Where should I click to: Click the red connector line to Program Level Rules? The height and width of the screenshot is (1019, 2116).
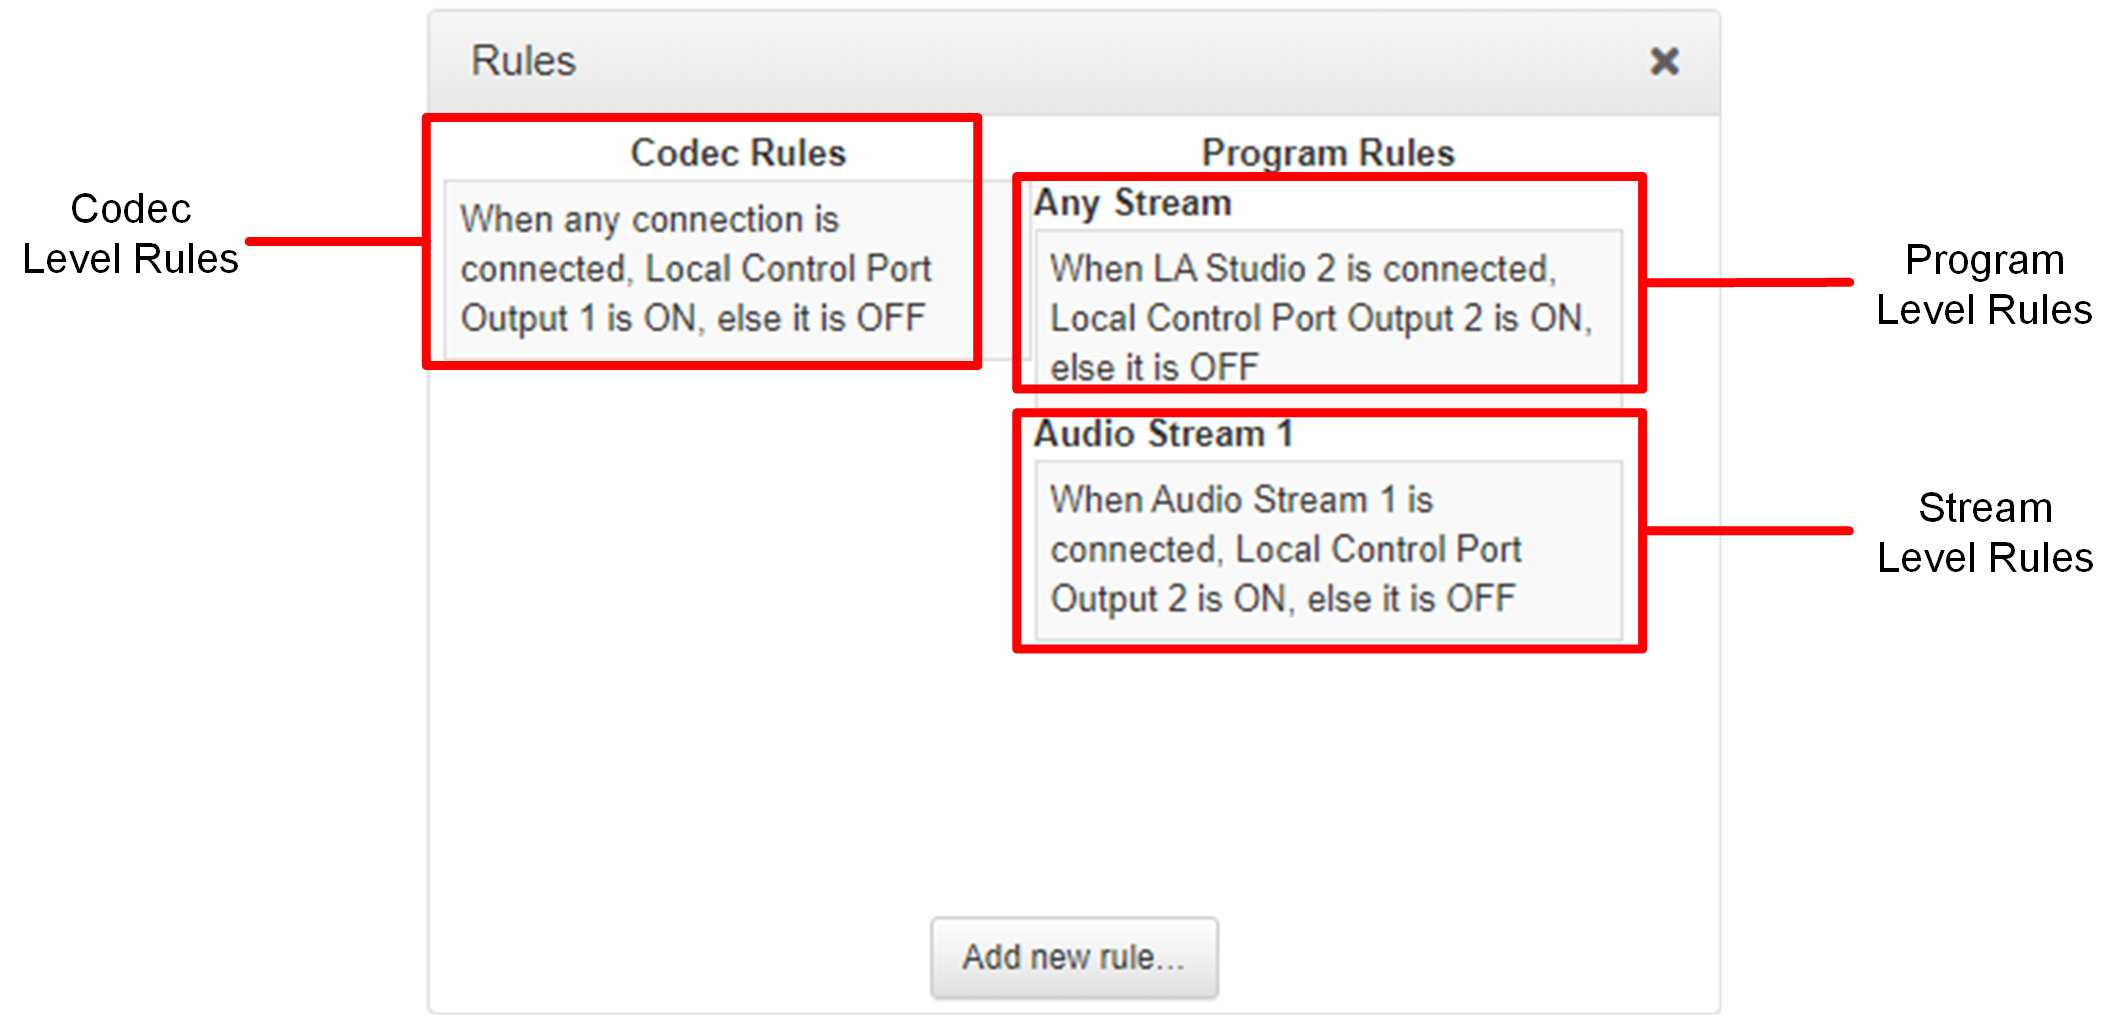pyautogui.click(x=1748, y=283)
